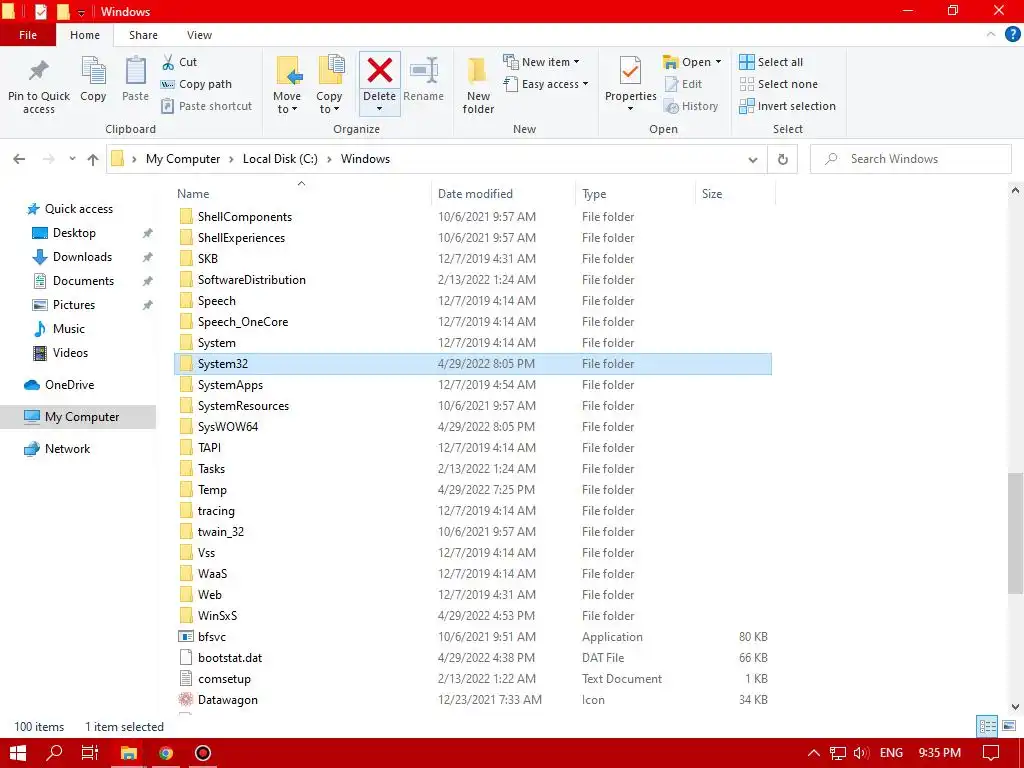Click Select all

[771, 62]
